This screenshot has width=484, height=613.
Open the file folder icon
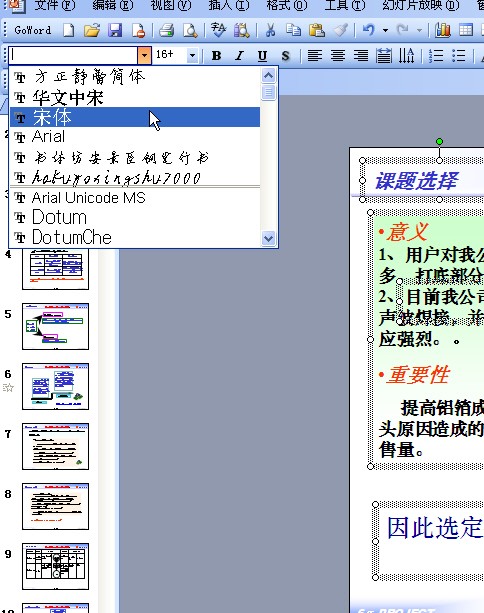92,30
